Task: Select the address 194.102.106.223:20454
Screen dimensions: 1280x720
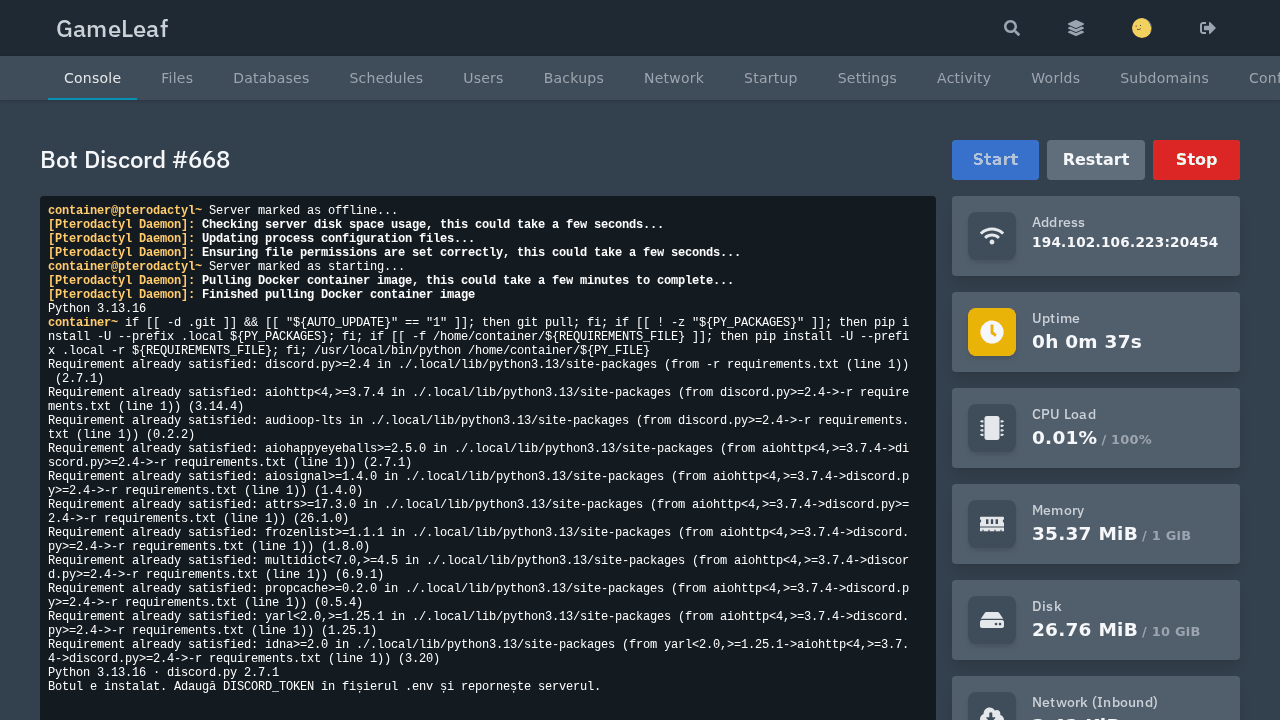Action: (x=1125, y=242)
